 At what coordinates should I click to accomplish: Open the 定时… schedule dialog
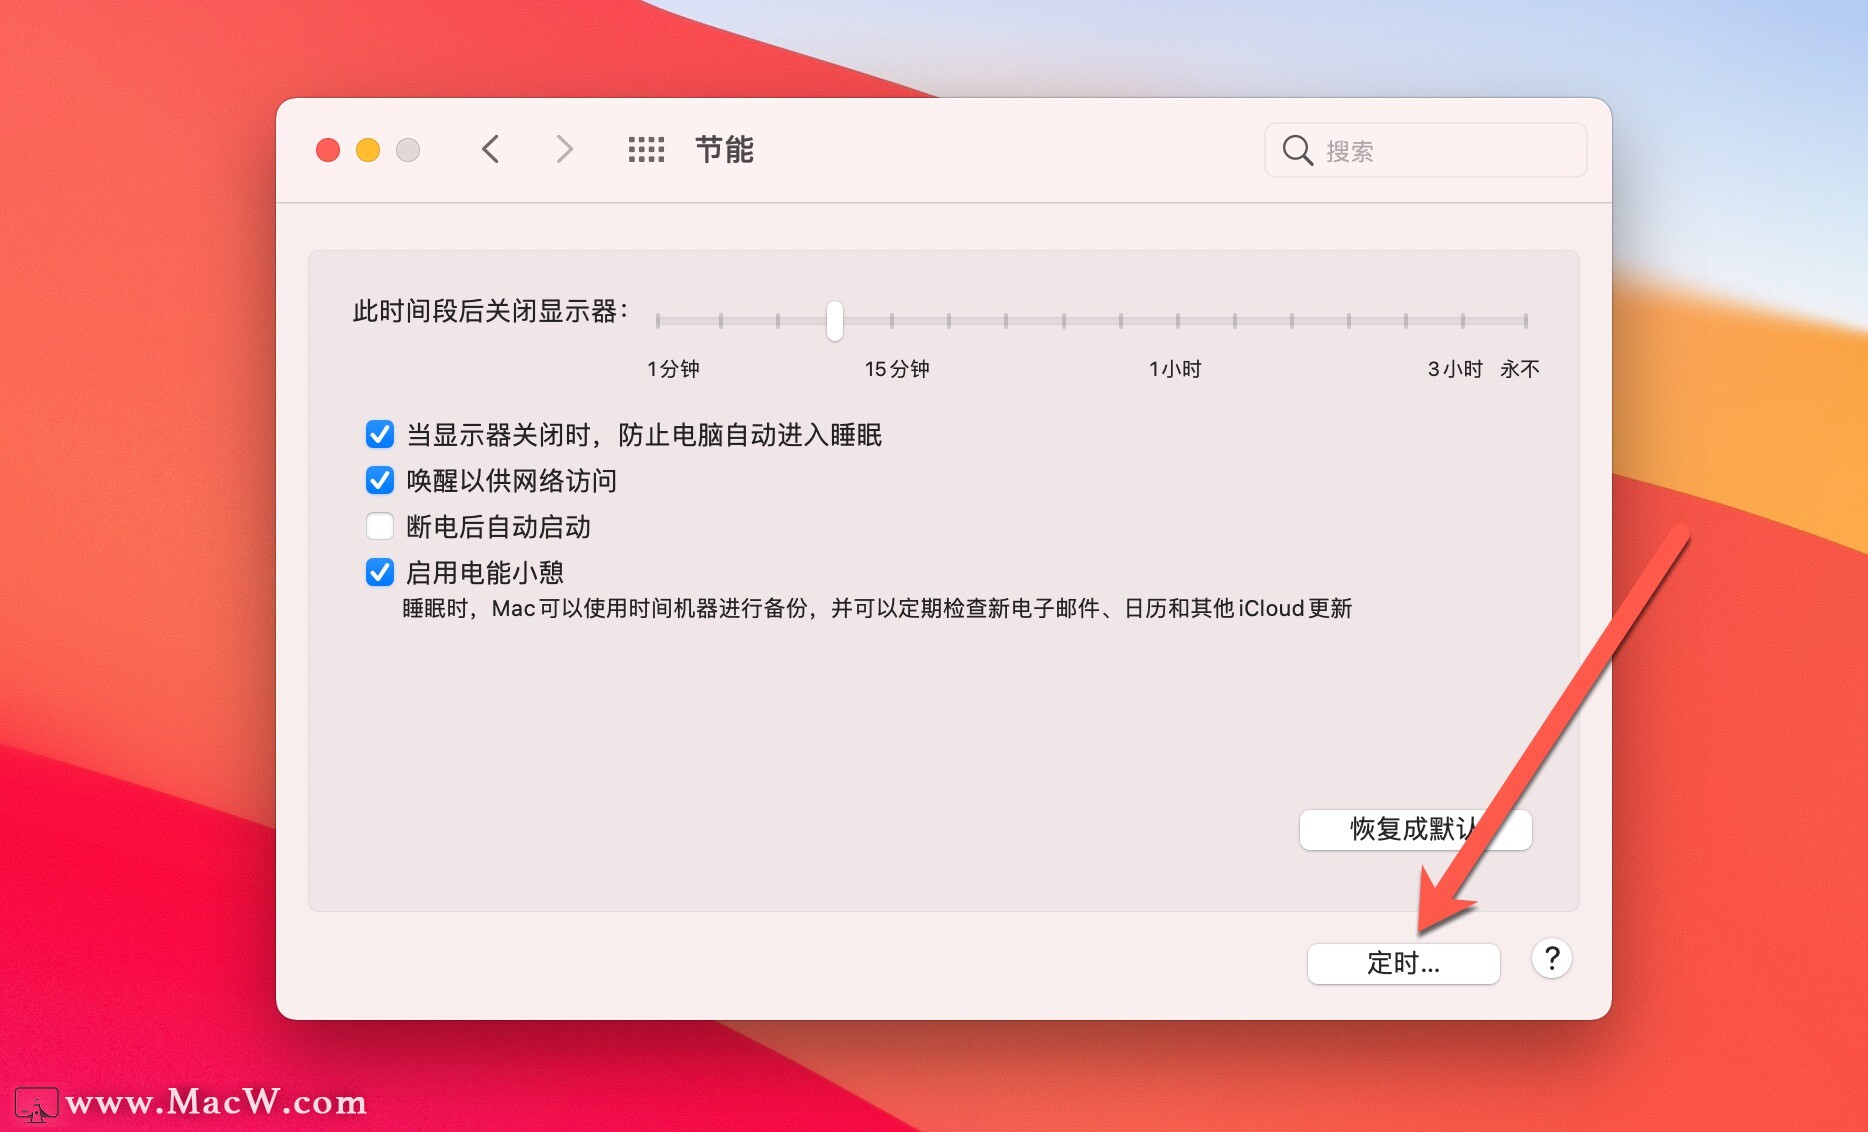(x=1403, y=963)
